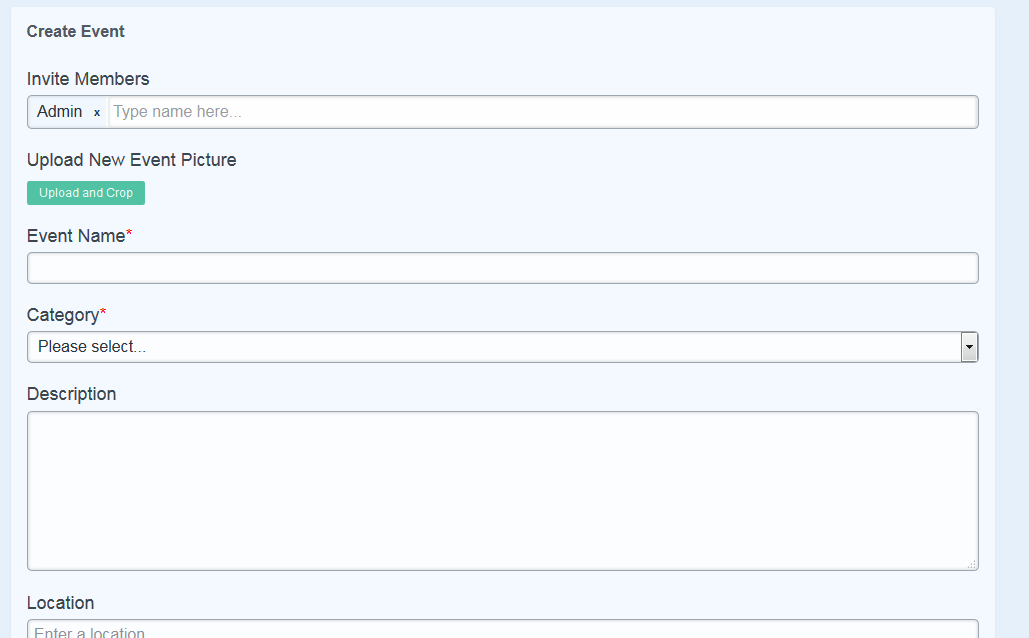Screen dimensions: 1029x638
Task: Click the Upload New Event Picture label
Action: (131, 160)
